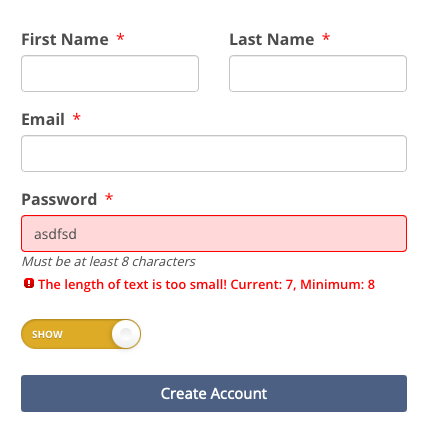This screenshot has width=434, height=445.
Task: Click the 'Must be at least 8 characters' hint
Action: [109, 262]
